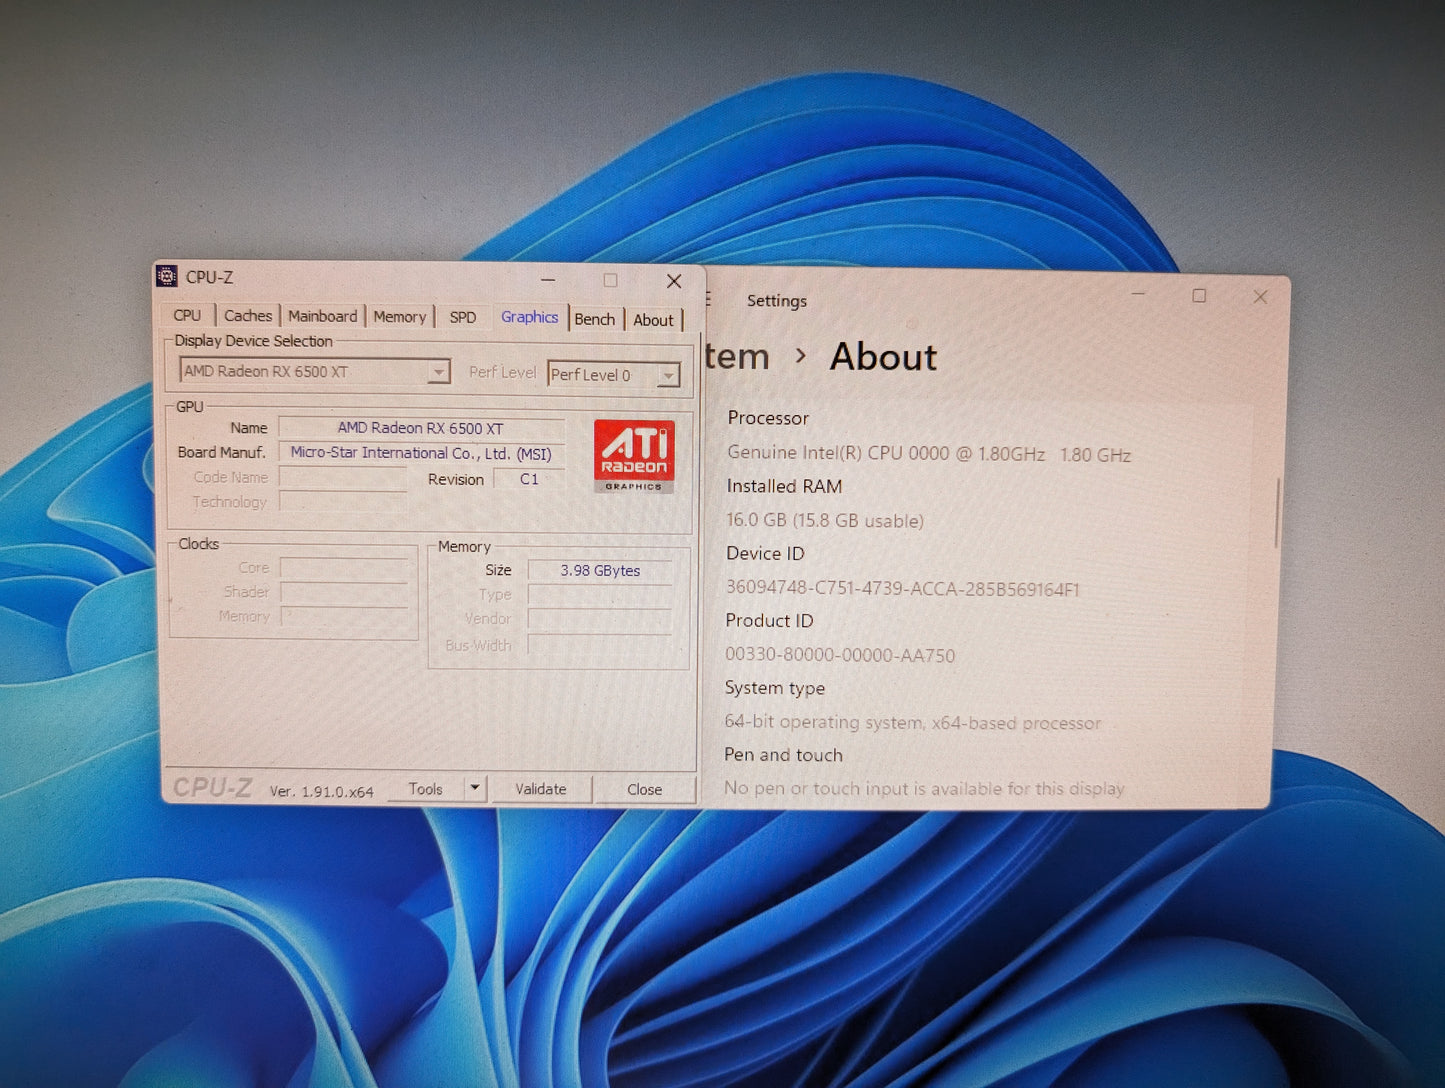This screenshot has width=1445, height=1088.
Task: Click the Genuine Intel(R) CPU processor text
Action: click(929, 454)
